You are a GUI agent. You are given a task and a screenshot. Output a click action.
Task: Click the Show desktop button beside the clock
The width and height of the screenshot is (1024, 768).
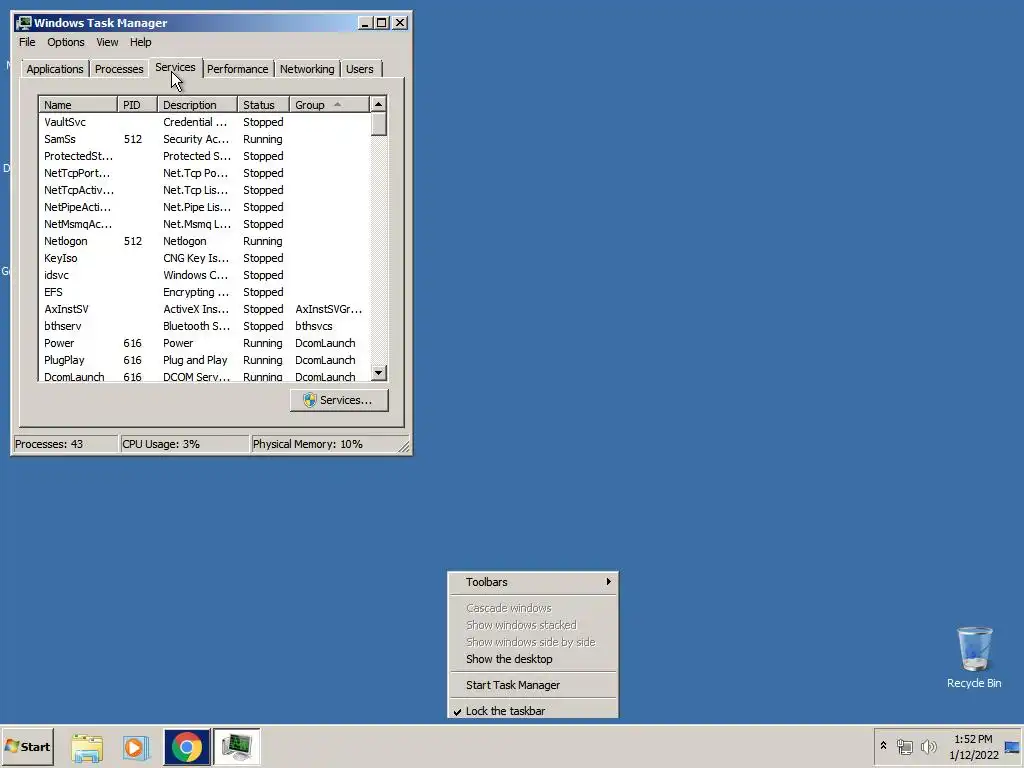click(x=1012, y=747)
